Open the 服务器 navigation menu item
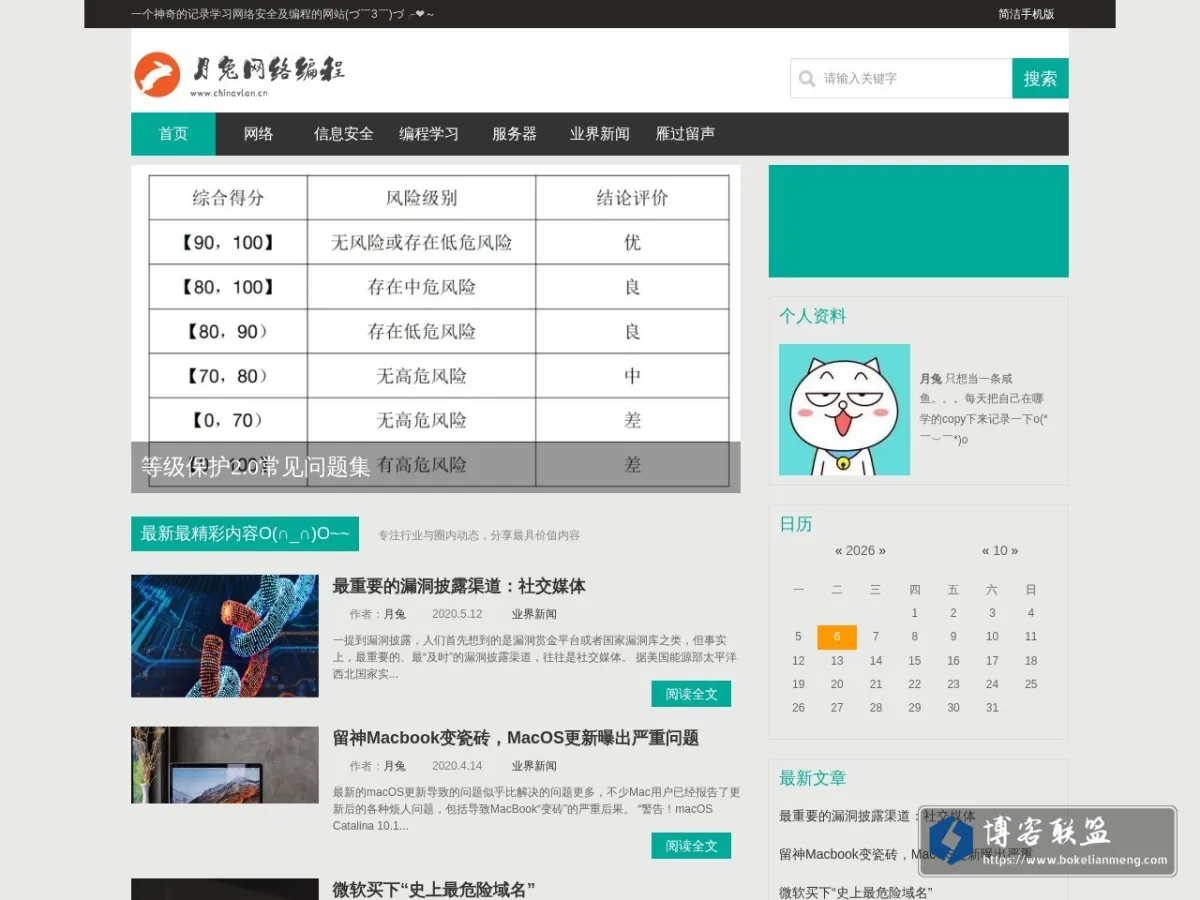 point(514,134)
